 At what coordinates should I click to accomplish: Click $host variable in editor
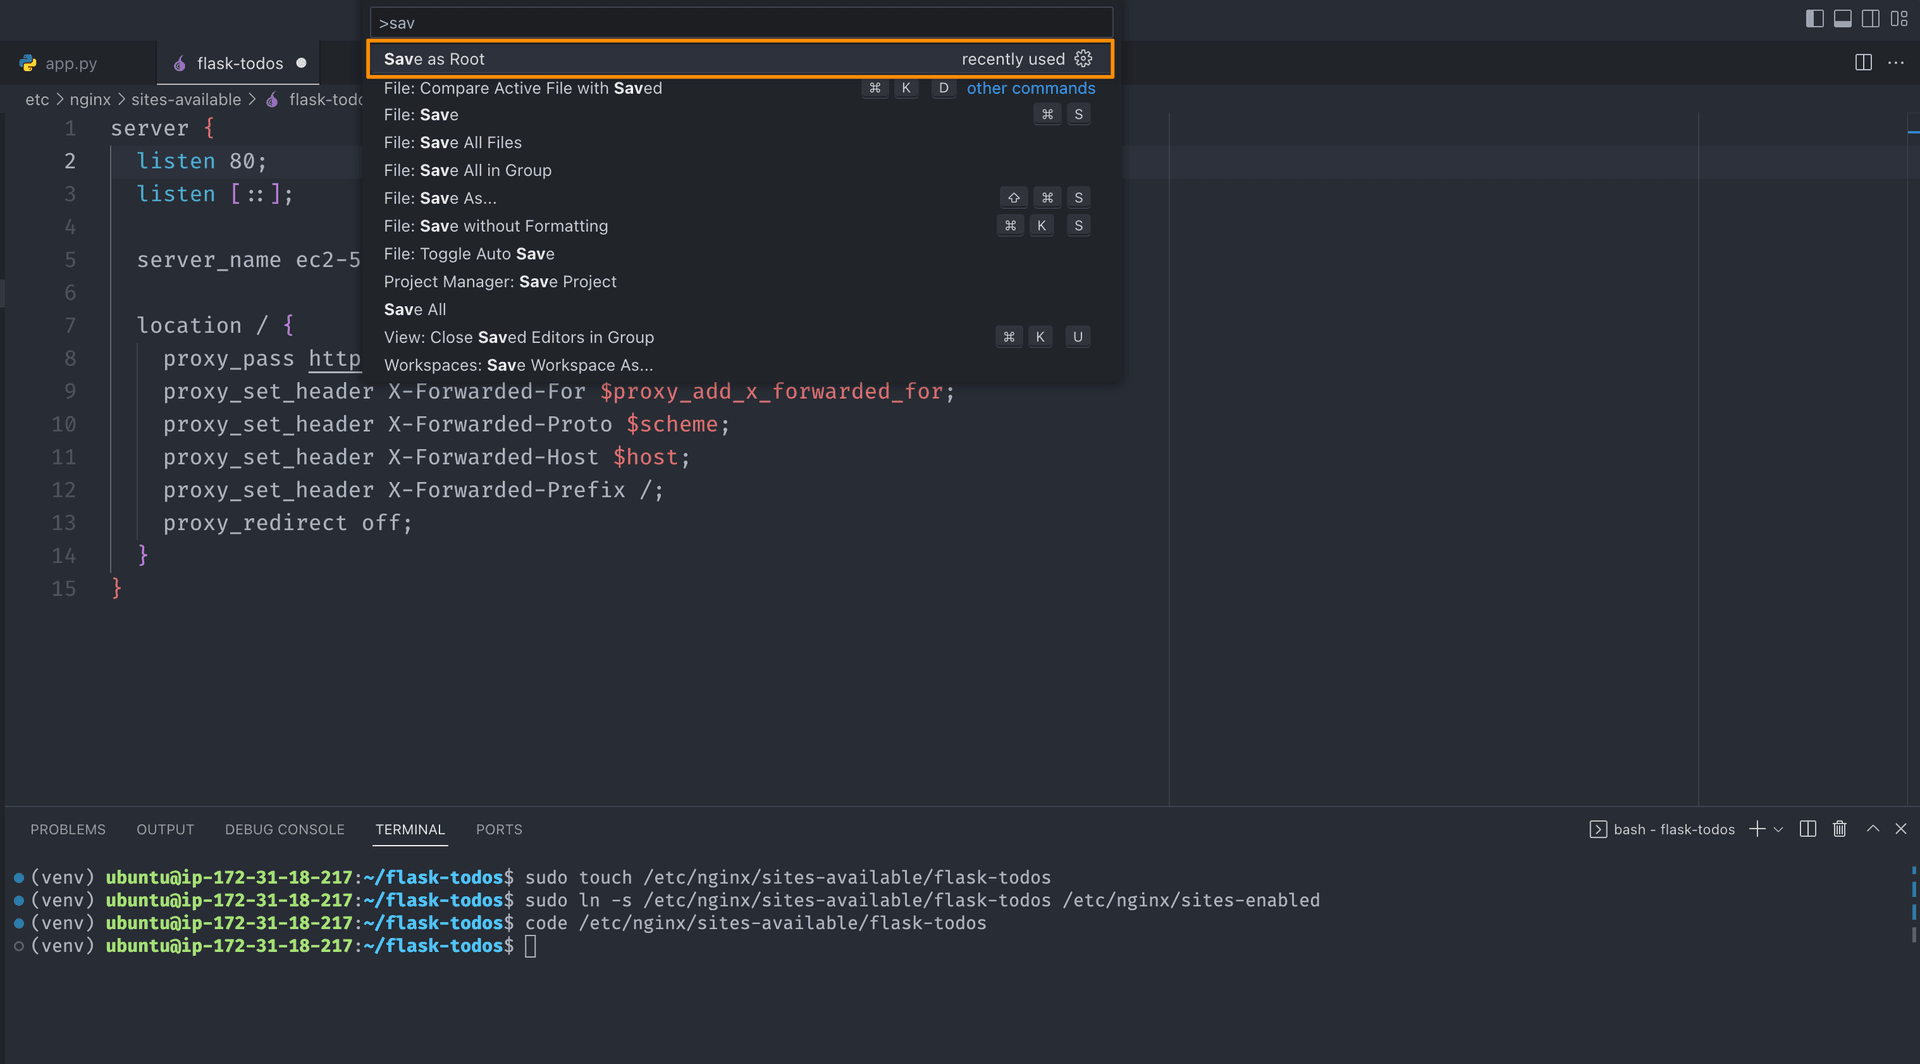pyautogui.click(x=645, y=458)
